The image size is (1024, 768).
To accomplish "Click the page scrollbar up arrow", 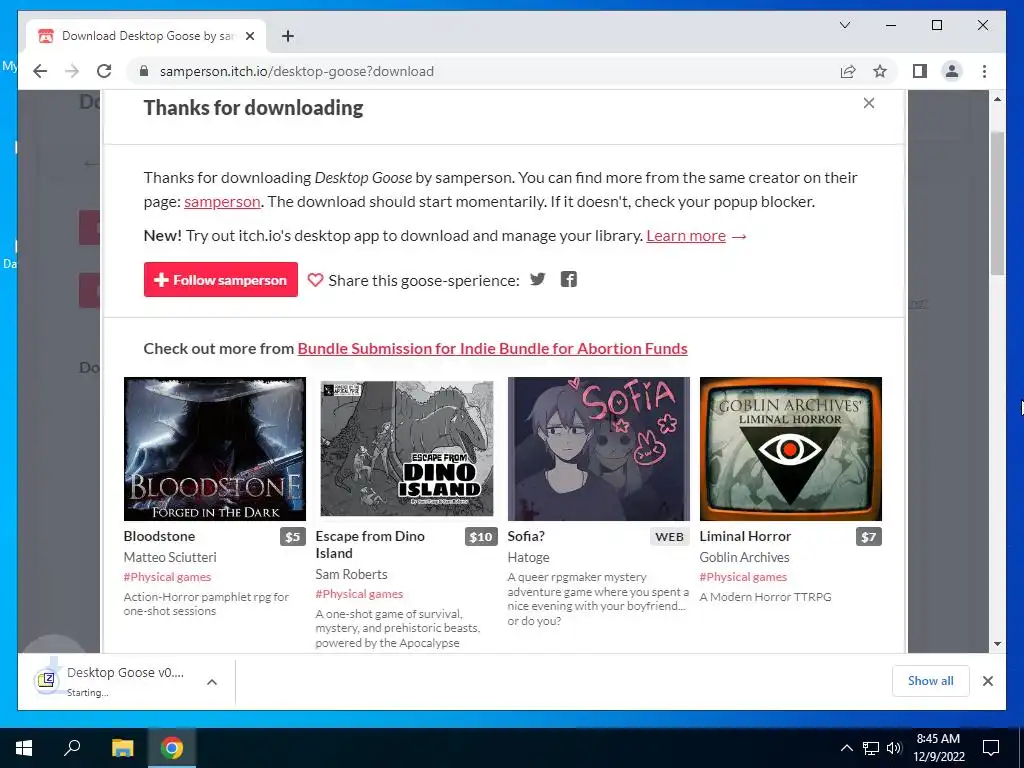I will 997,99.
